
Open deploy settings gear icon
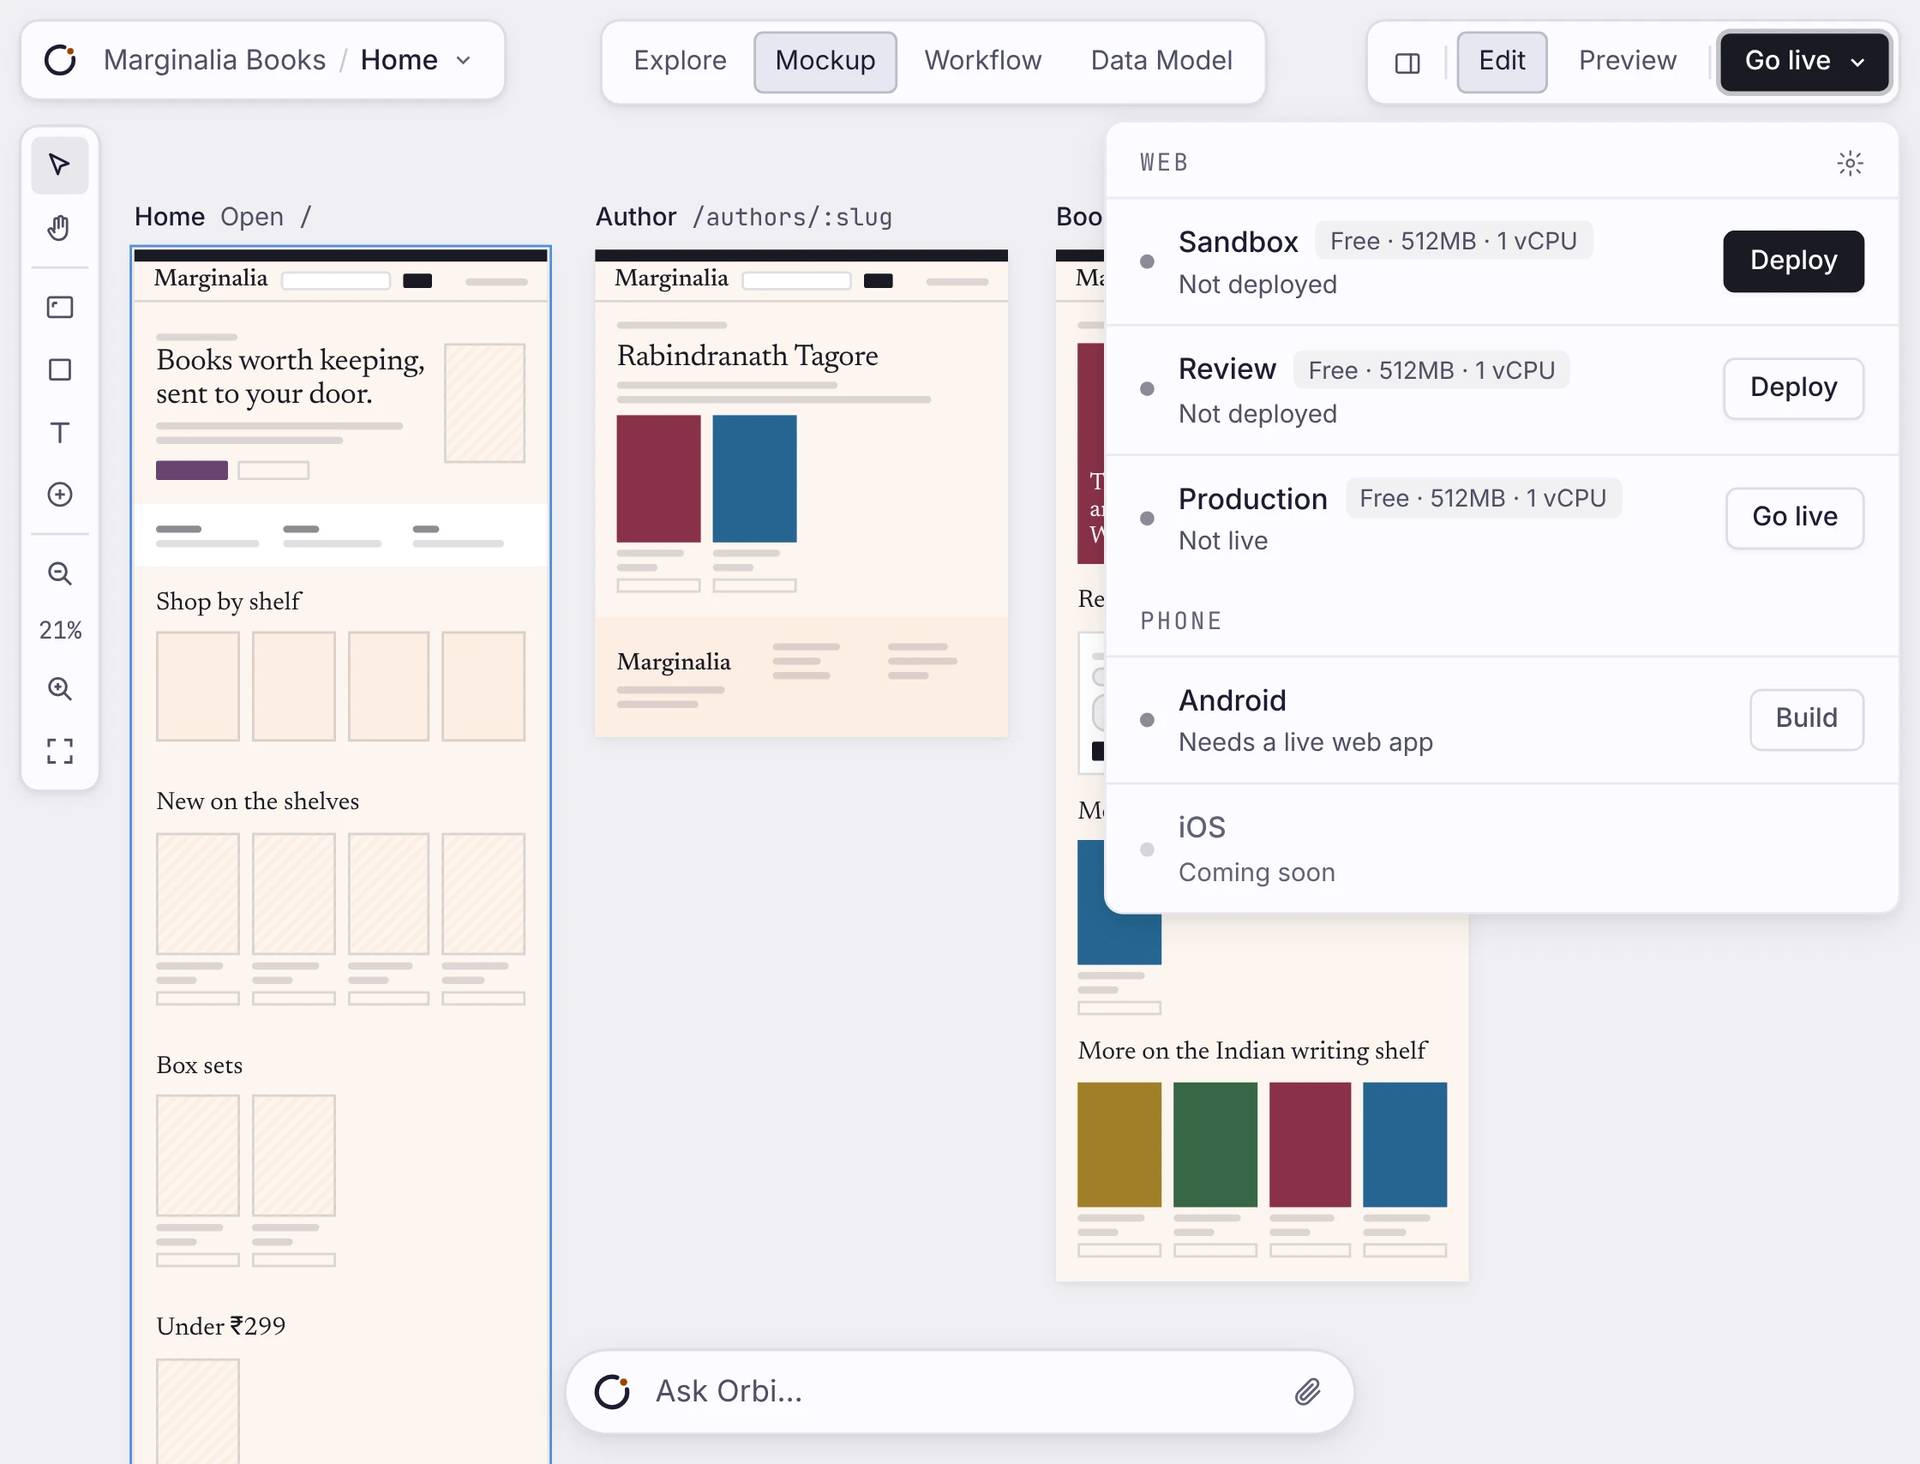(x=1850, y=163)
